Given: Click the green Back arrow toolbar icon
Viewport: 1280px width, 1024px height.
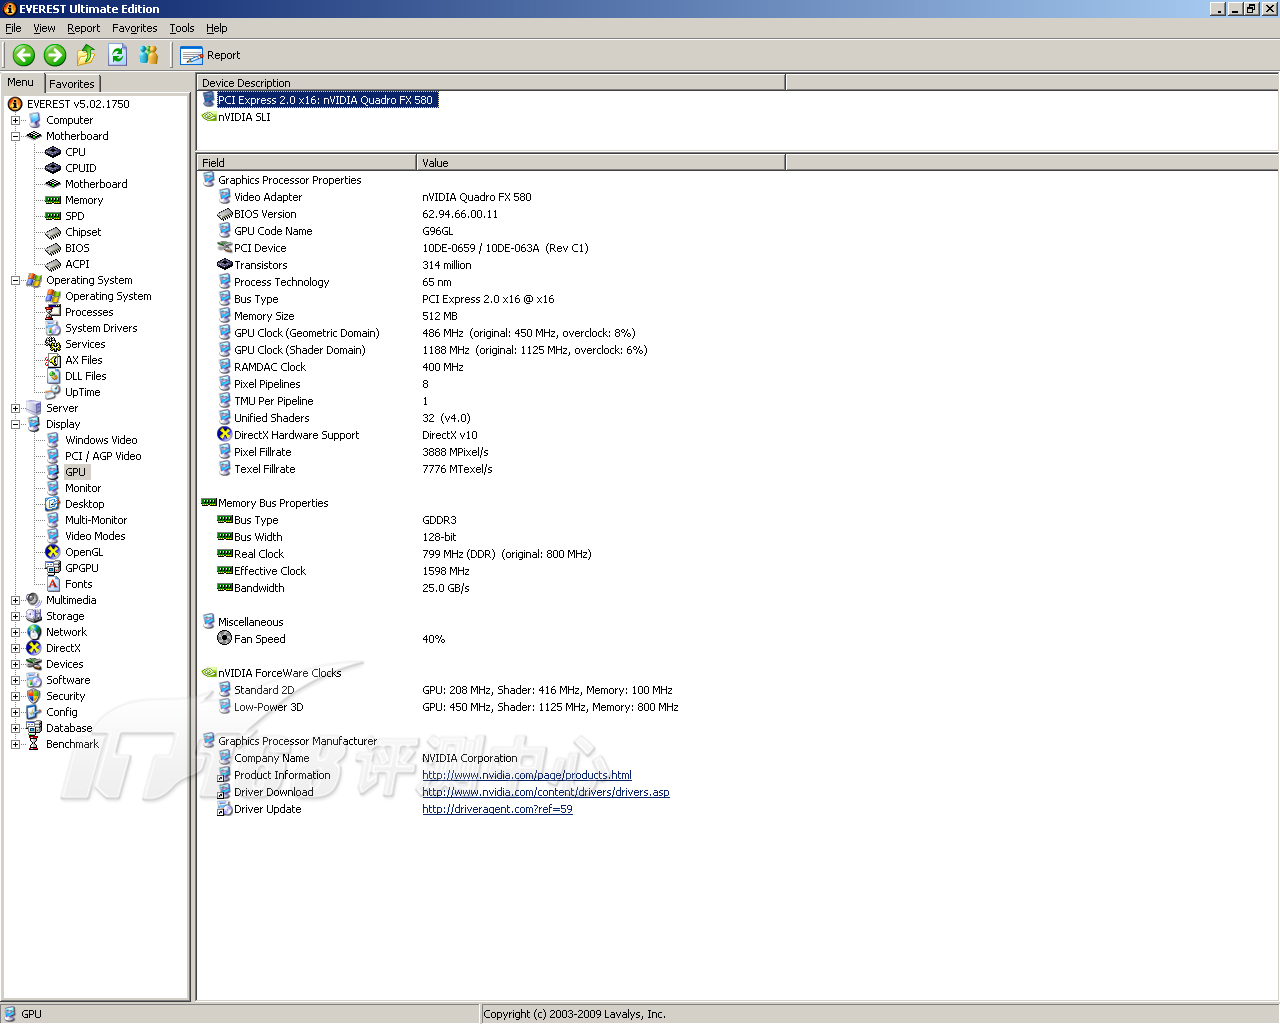Looking at the screenshot, I should pyautogui.click(x=24, y=56).
